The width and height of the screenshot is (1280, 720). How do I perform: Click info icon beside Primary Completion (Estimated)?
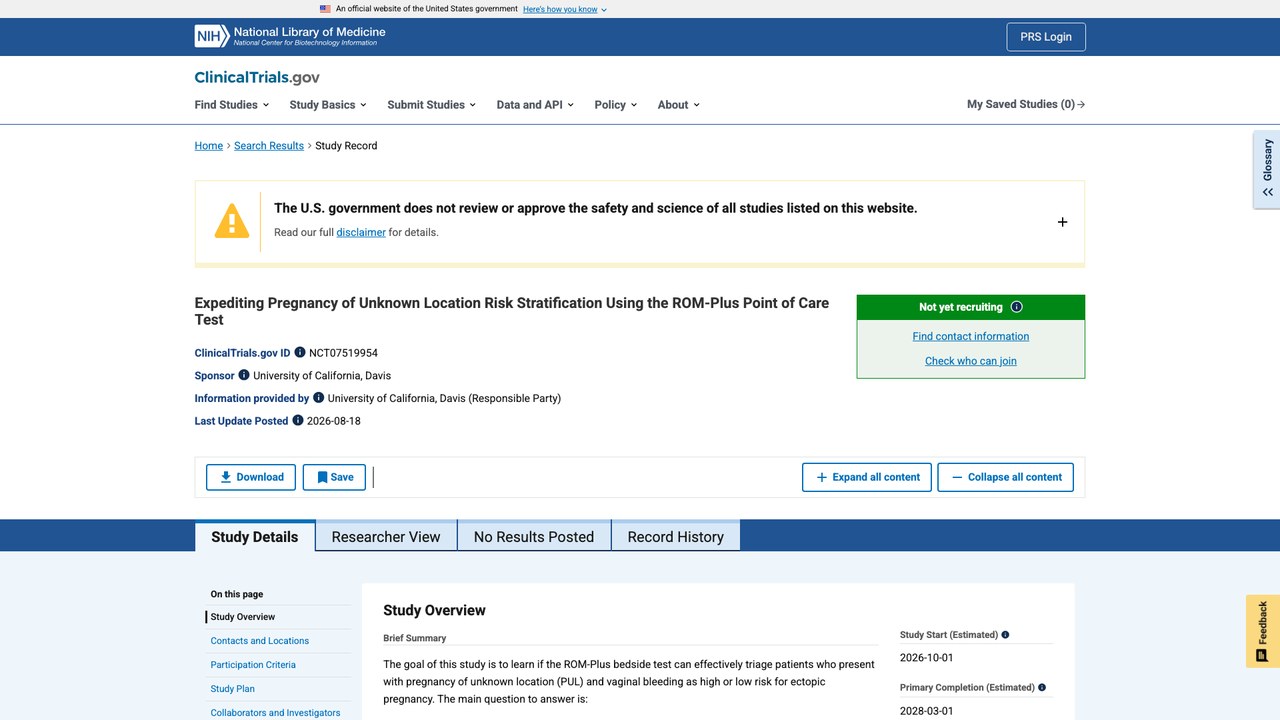pos(1042,688)
